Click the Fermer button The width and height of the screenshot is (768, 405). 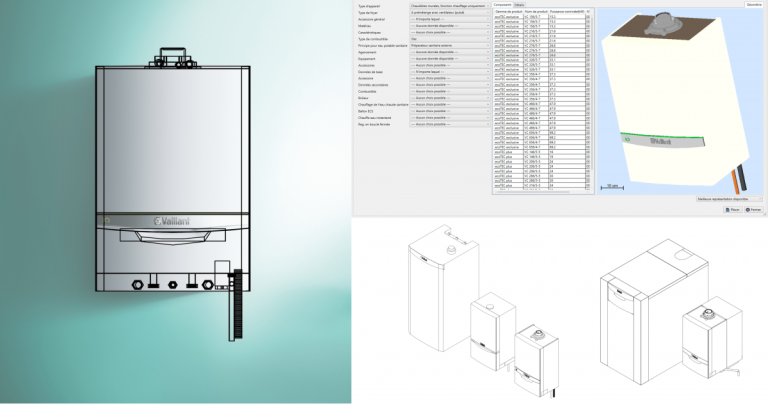pyautogui.click(x=754, y=210)
